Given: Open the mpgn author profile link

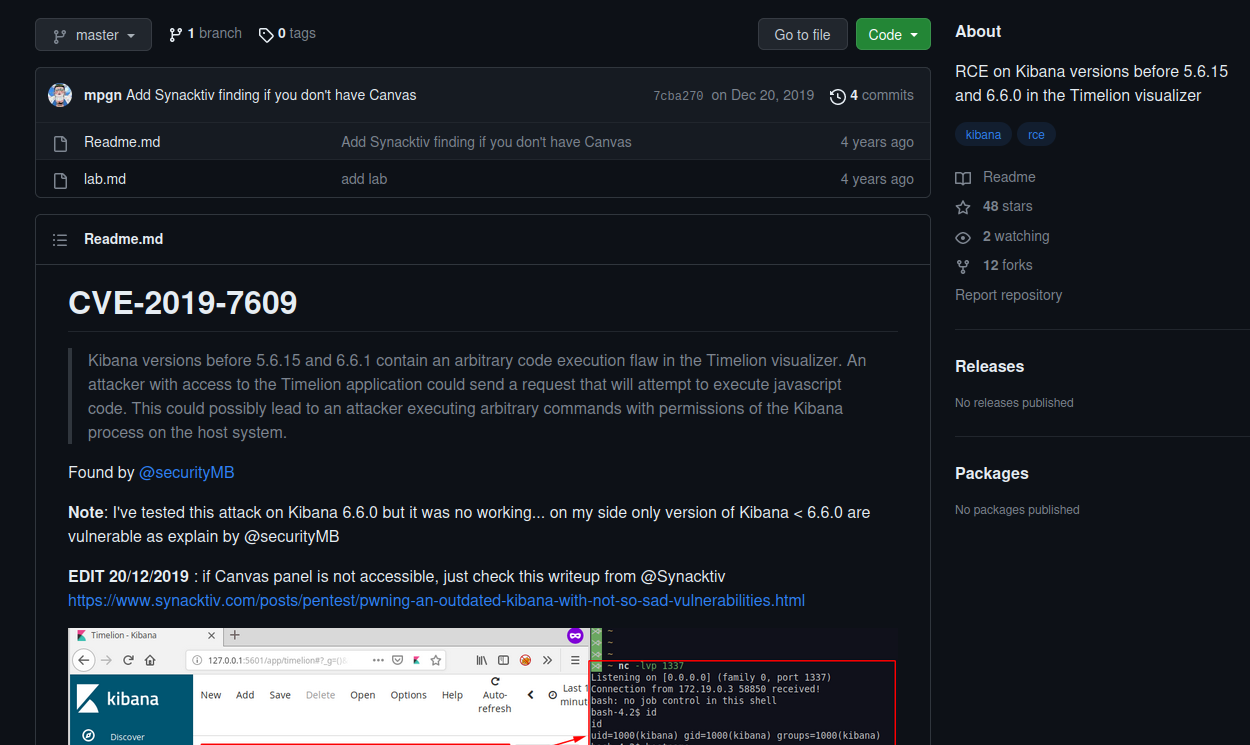Looking at the screenshot, I should point(103,95).
